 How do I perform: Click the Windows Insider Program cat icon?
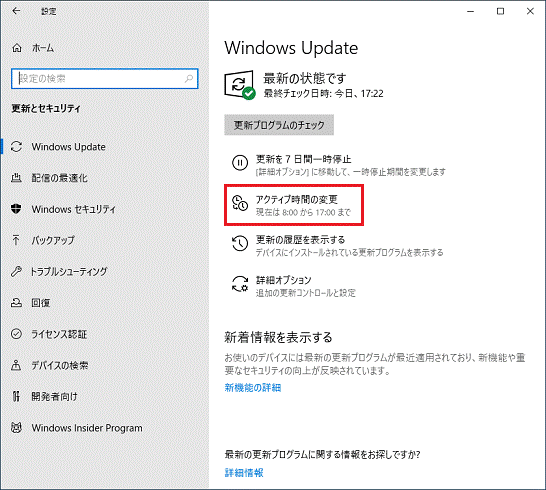click(16, 427)
